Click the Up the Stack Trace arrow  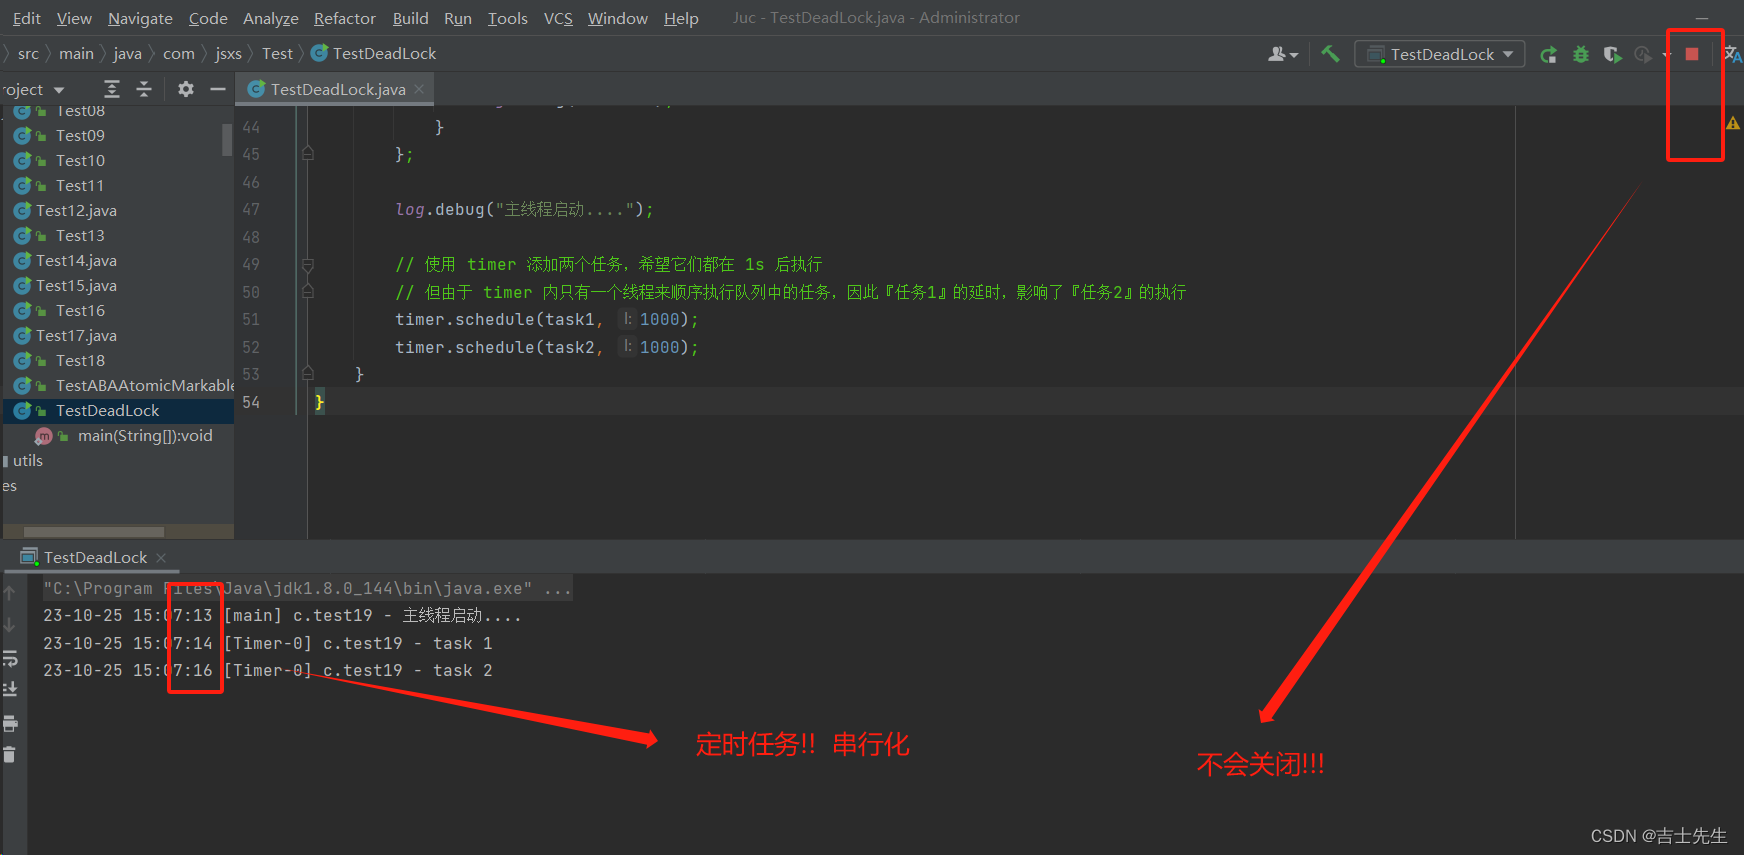click(10, 593)
